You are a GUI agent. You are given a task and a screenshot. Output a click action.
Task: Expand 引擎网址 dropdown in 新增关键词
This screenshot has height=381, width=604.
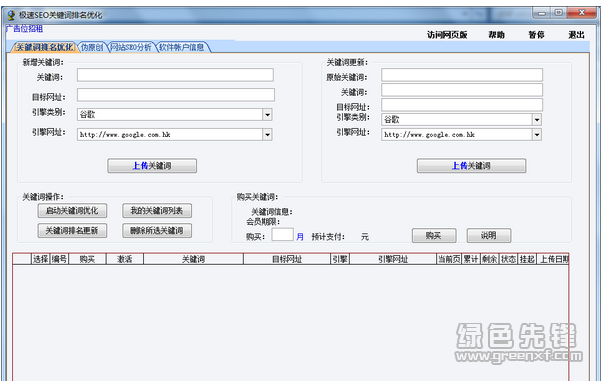coord(267,134)
